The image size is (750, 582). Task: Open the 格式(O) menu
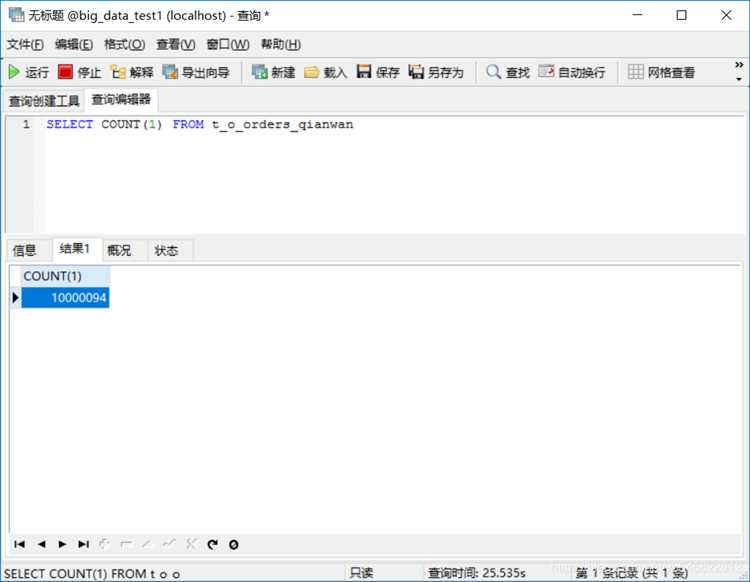[x=124, y=44]
